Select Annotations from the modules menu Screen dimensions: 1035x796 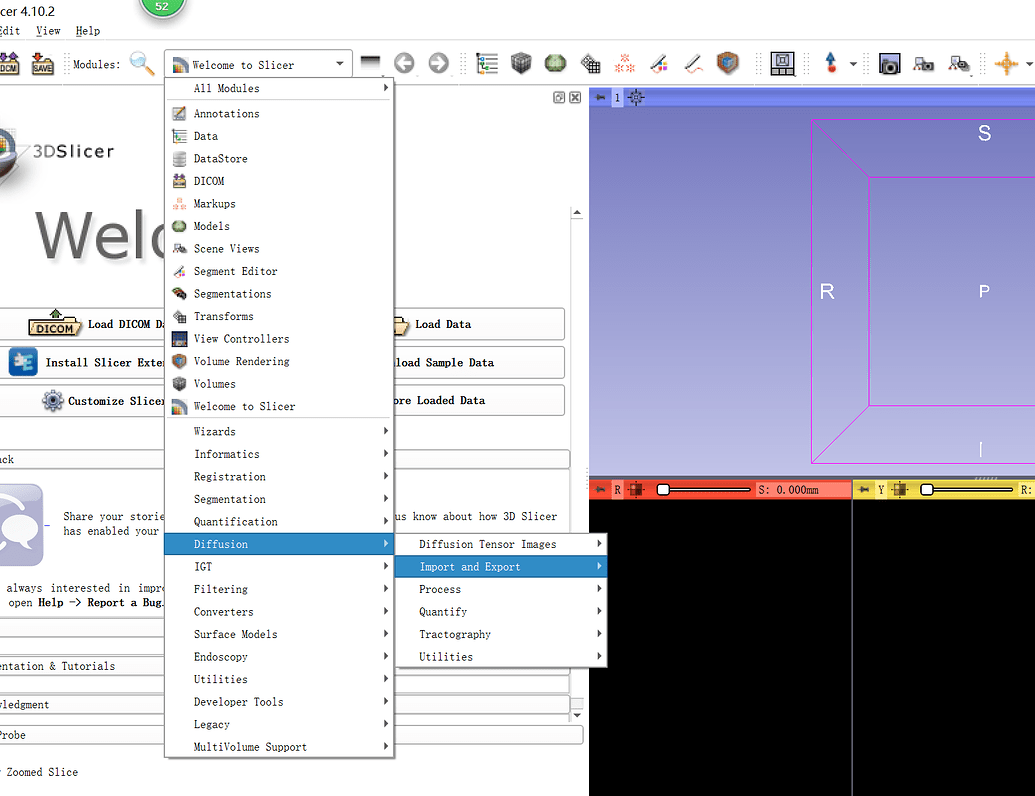point(280,114)
